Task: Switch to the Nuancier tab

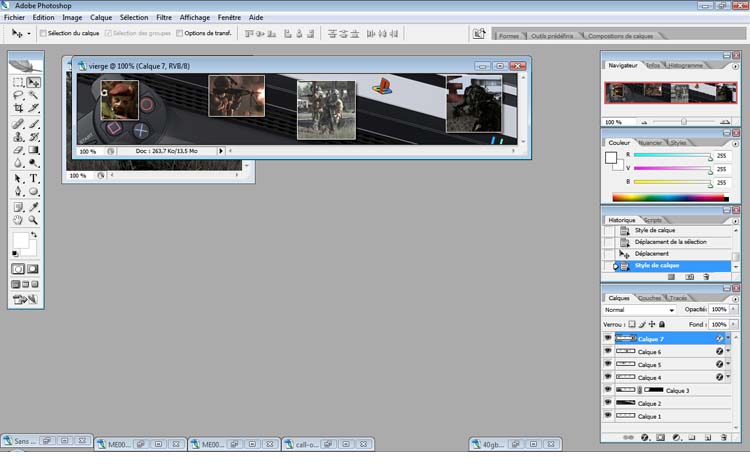Action: [x=650, y=142]
